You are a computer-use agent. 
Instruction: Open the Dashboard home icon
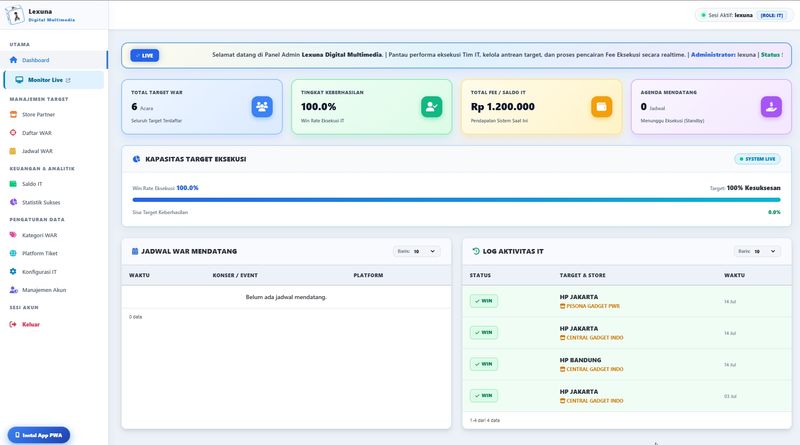(x=13, y=60)
